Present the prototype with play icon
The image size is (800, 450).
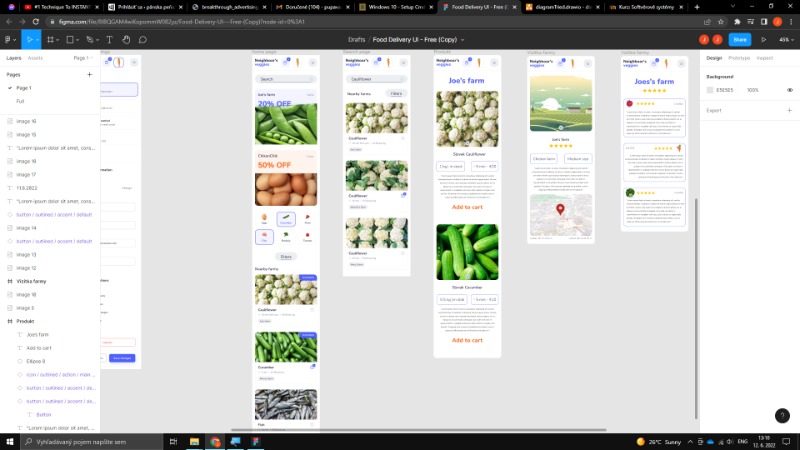tap(764, 39)
